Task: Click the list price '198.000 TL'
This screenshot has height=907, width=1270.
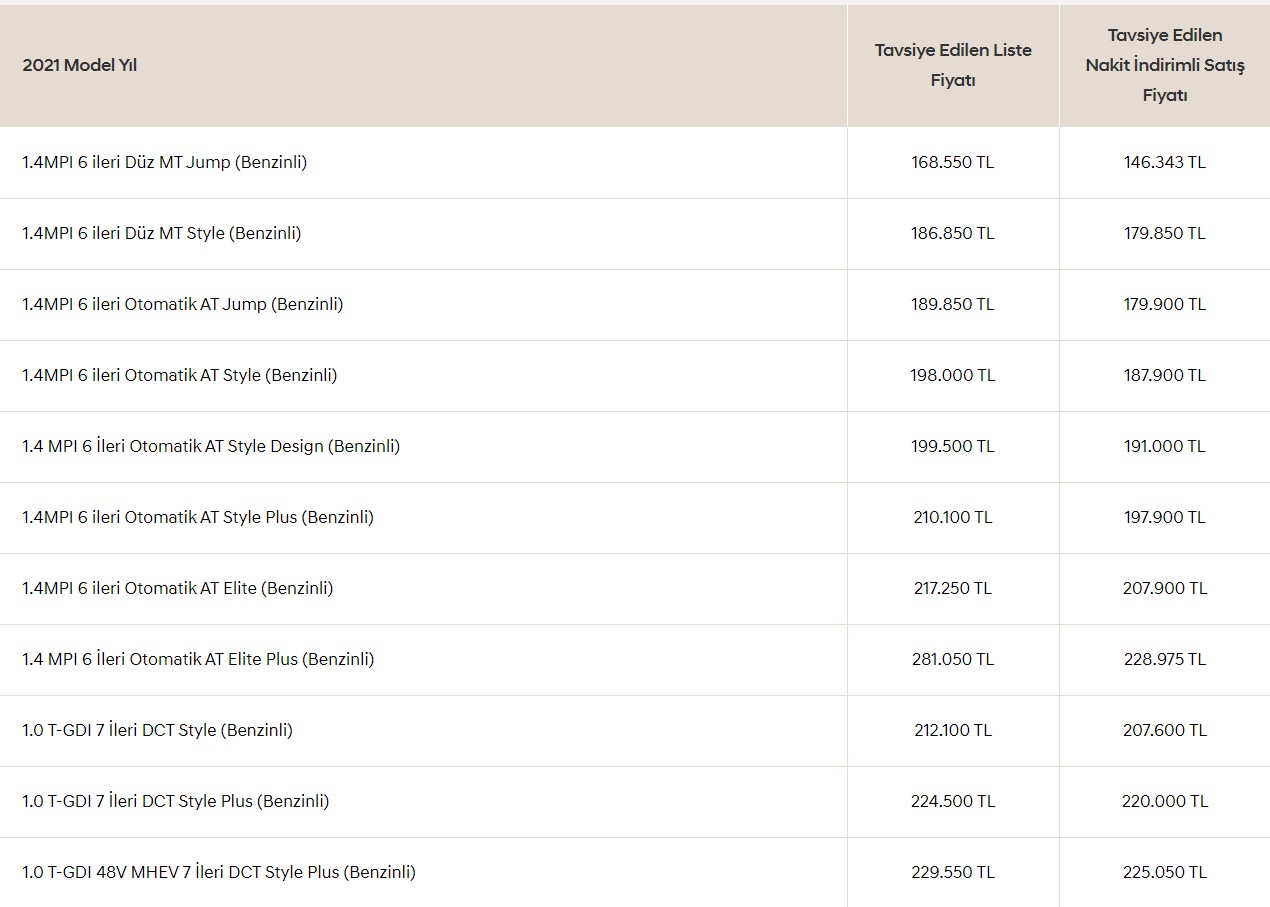Action: (x=953, y=375)
